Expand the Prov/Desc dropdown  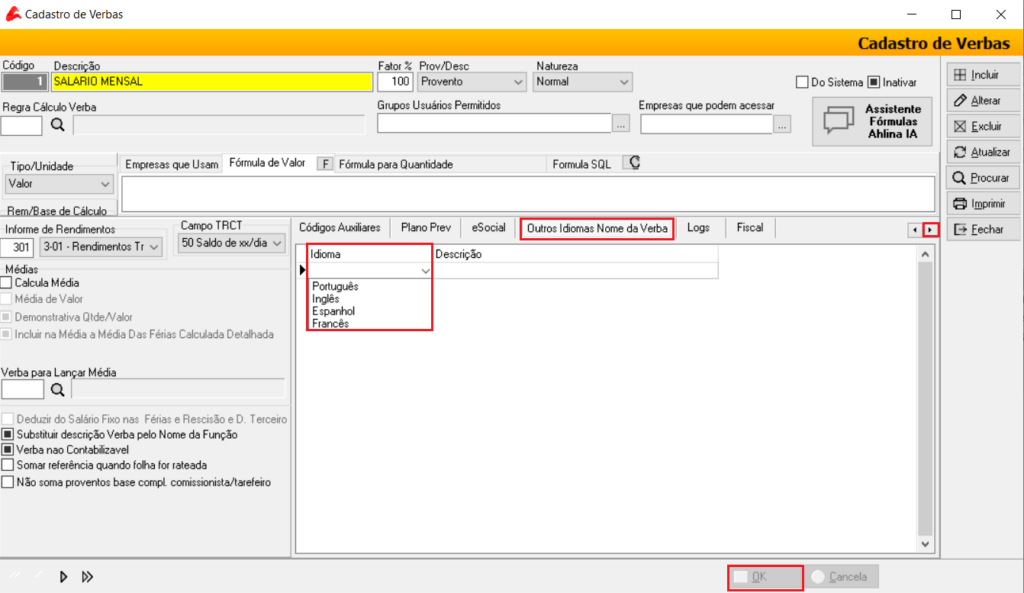(518, 82)
